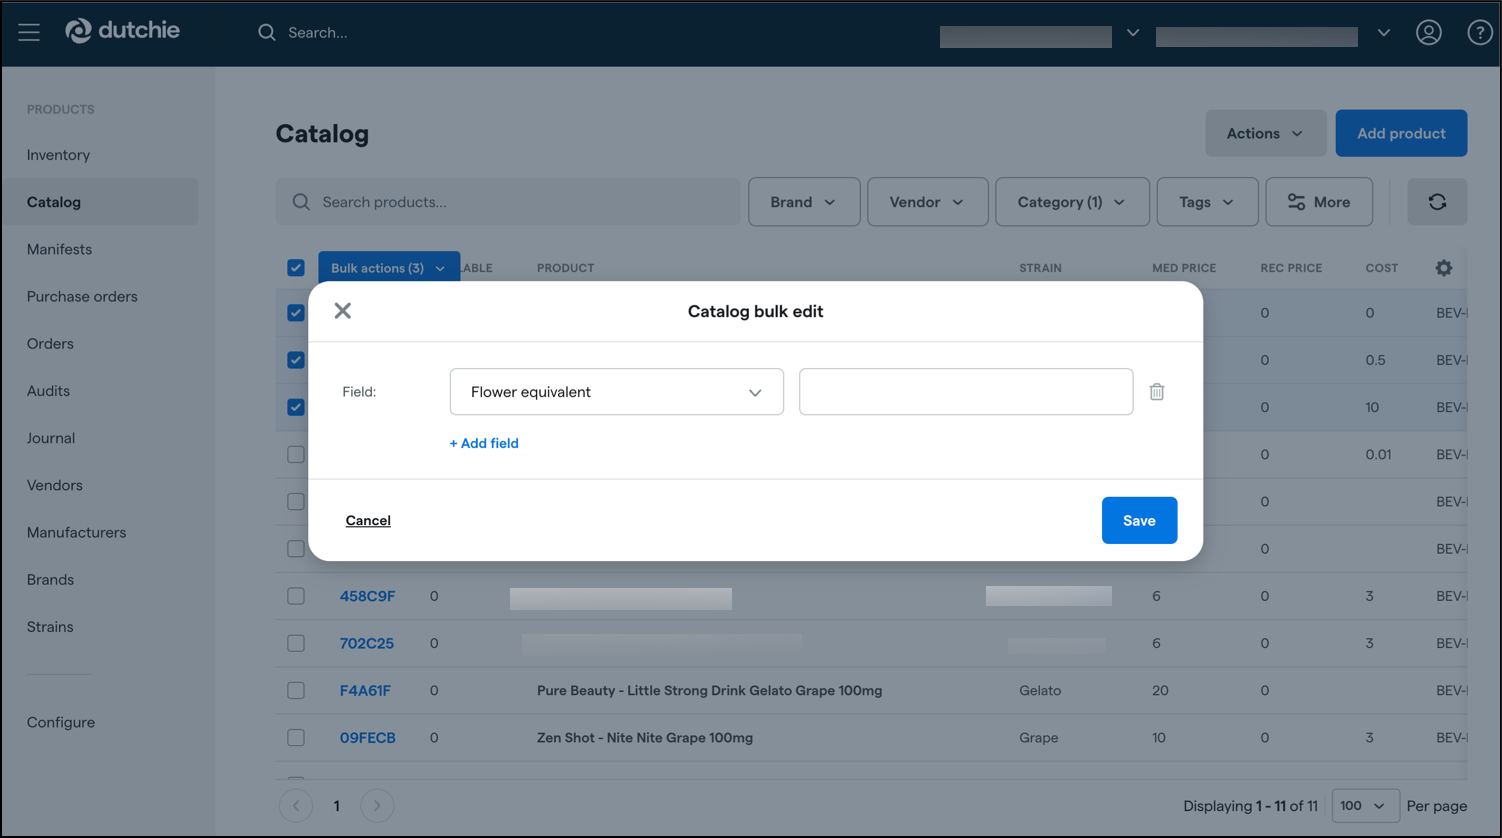
Task: Cancel the catalog bulk edit
Action: (368, 520)
